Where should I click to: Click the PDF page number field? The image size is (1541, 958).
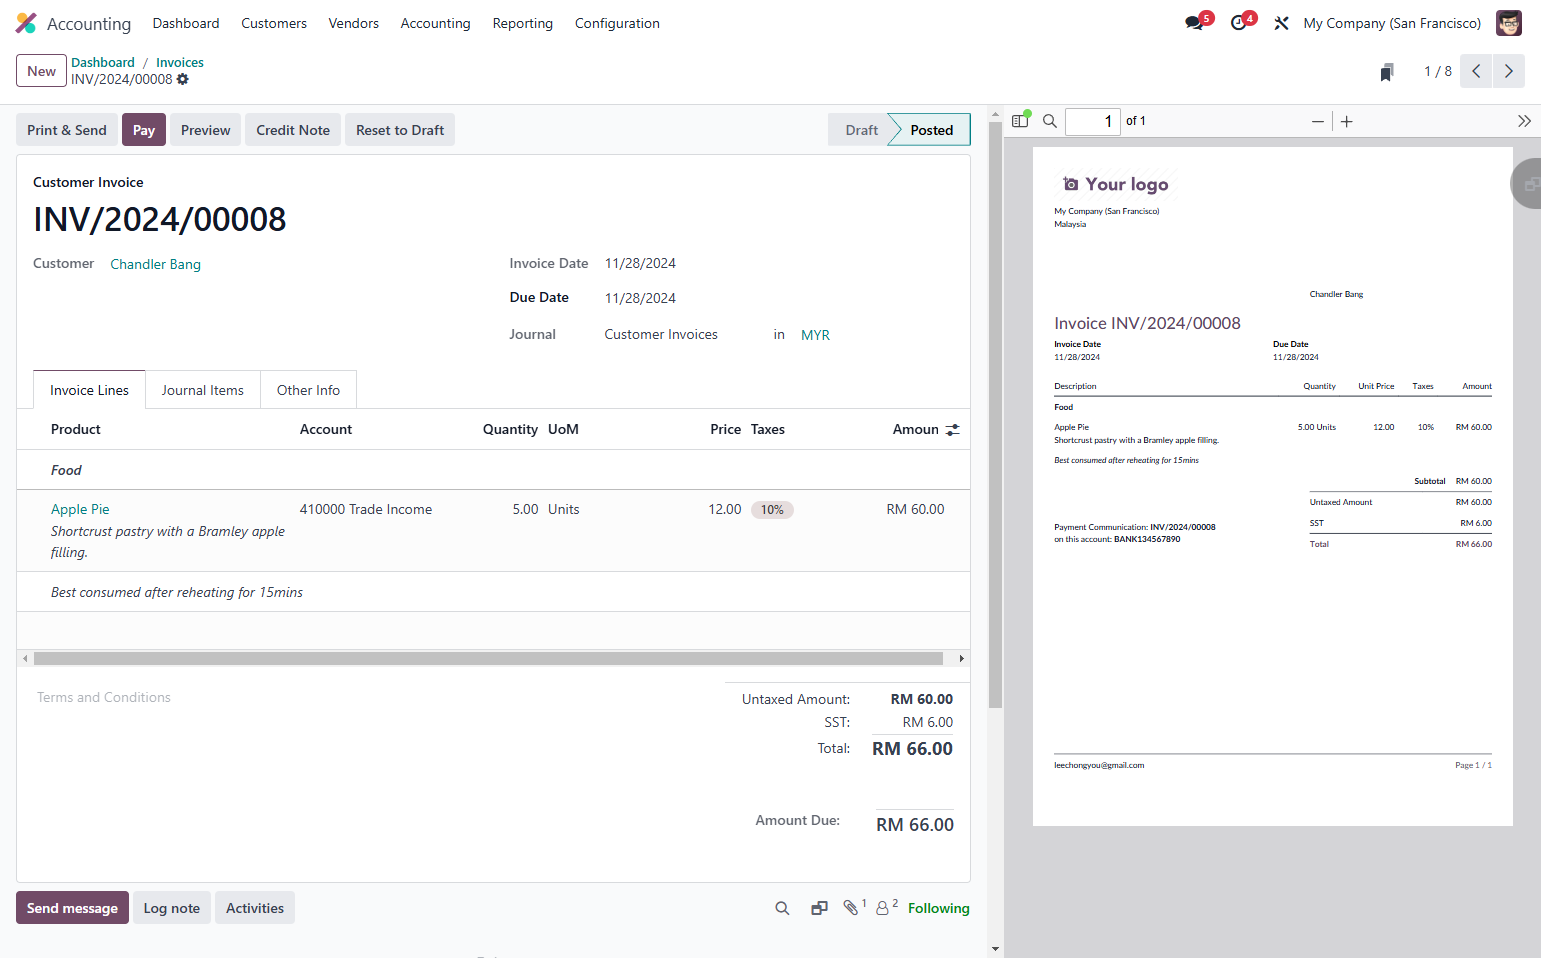point(1093,121)
